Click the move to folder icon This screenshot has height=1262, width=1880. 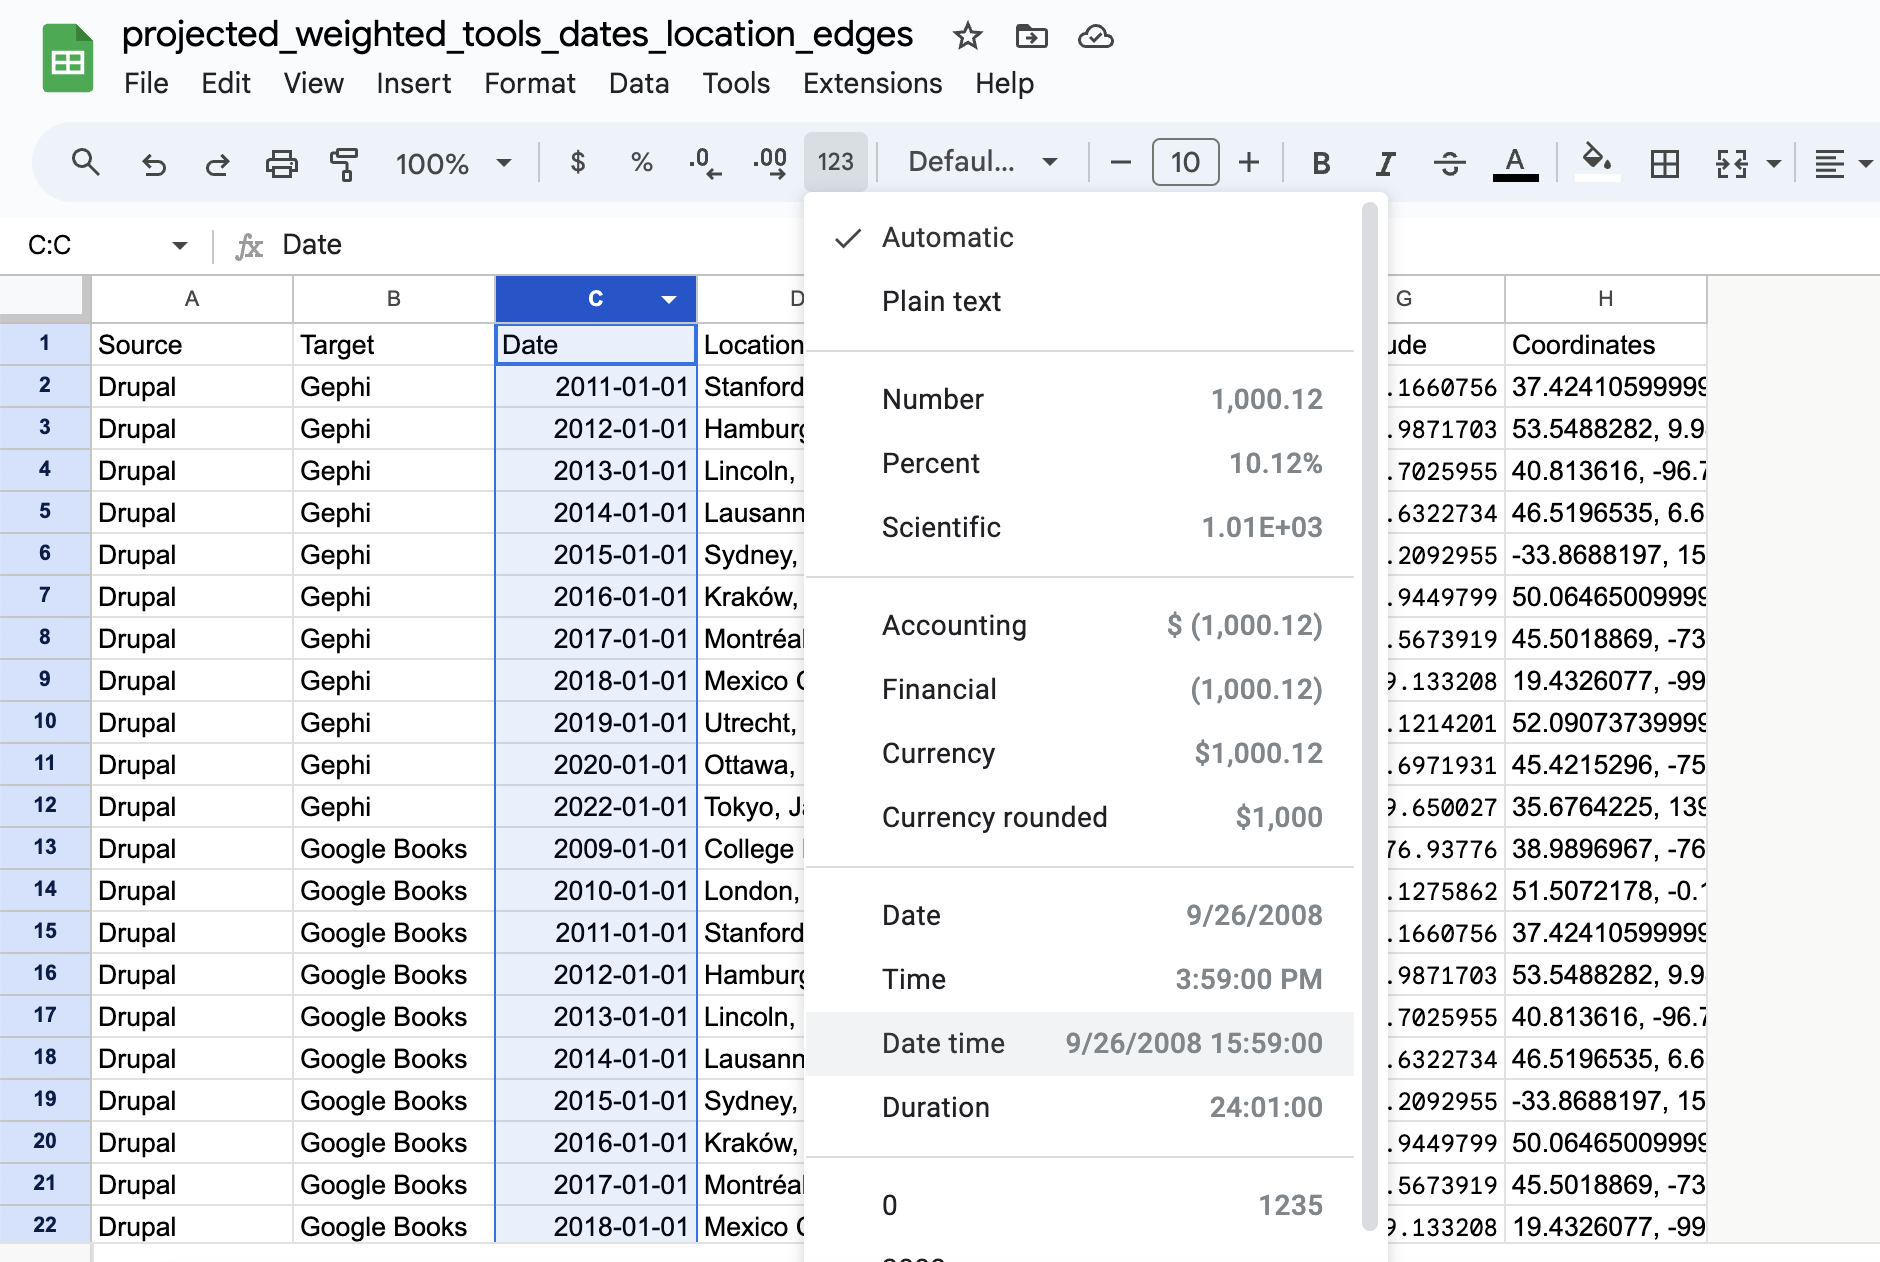(x=1031, y=37)
